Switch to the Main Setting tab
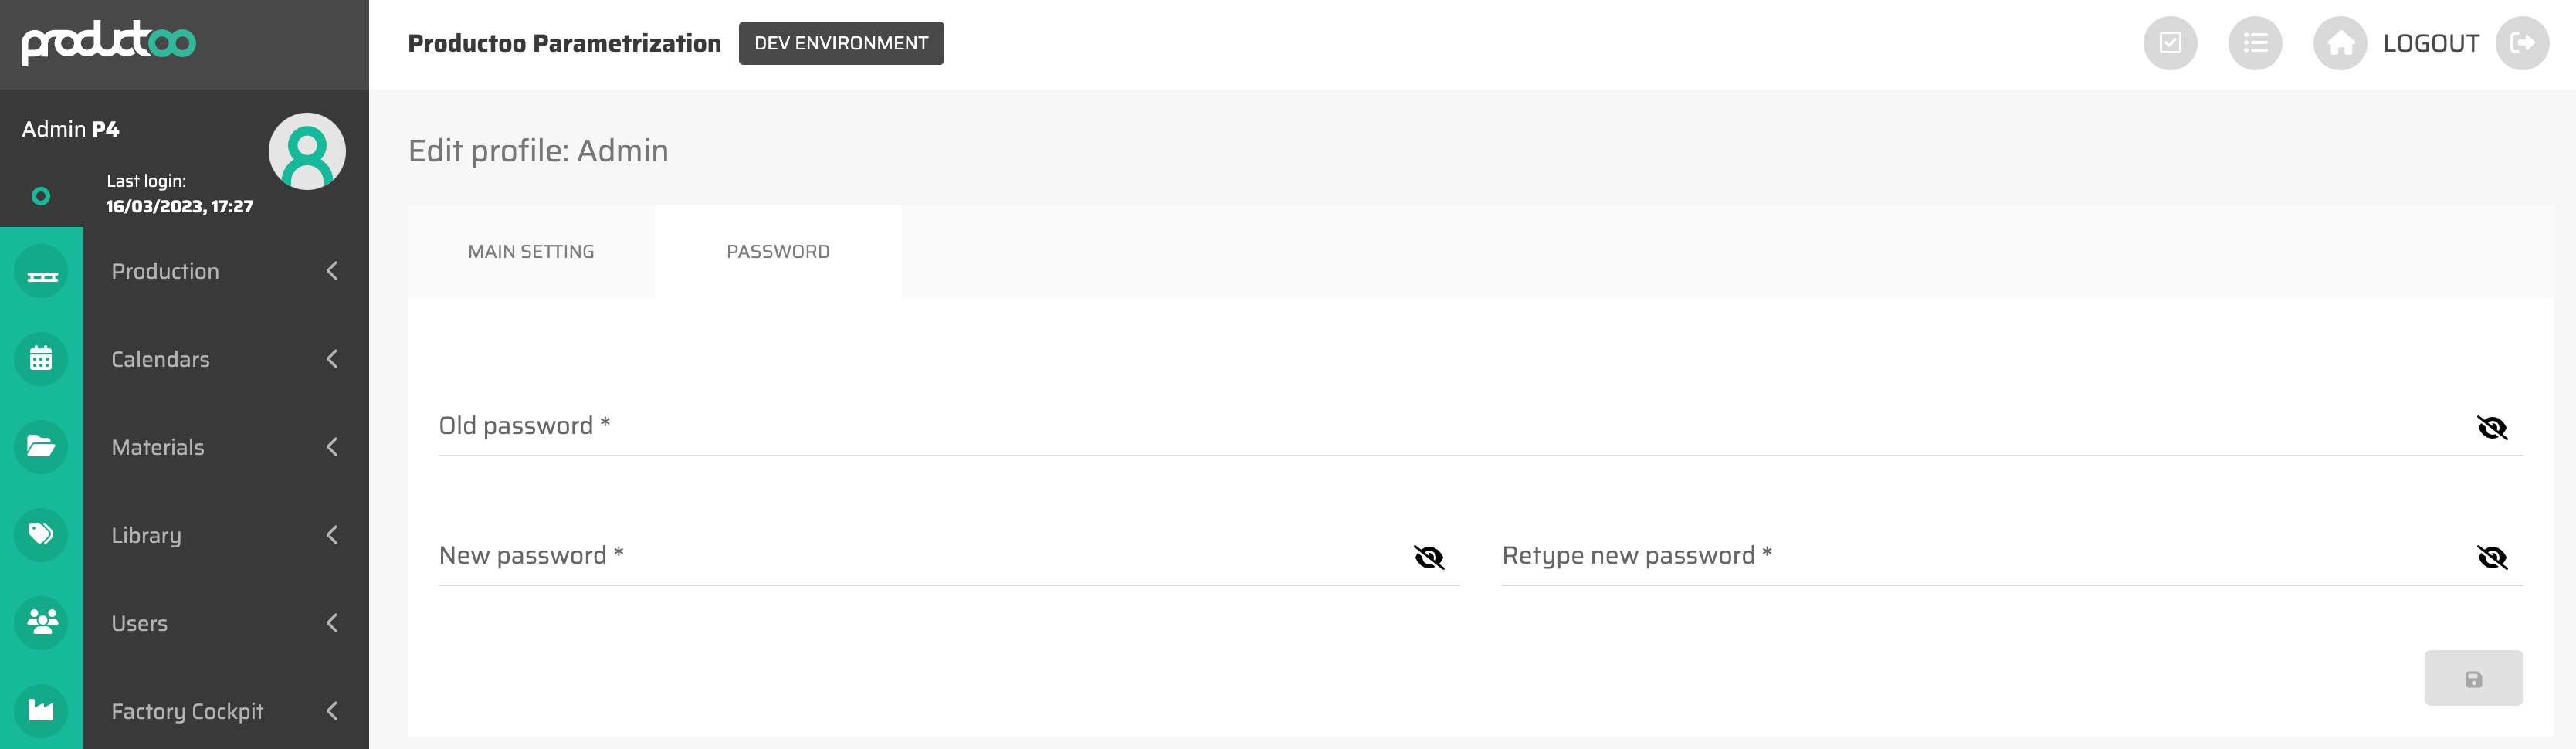Screen dimensions: 2576x749 point(531,252)
